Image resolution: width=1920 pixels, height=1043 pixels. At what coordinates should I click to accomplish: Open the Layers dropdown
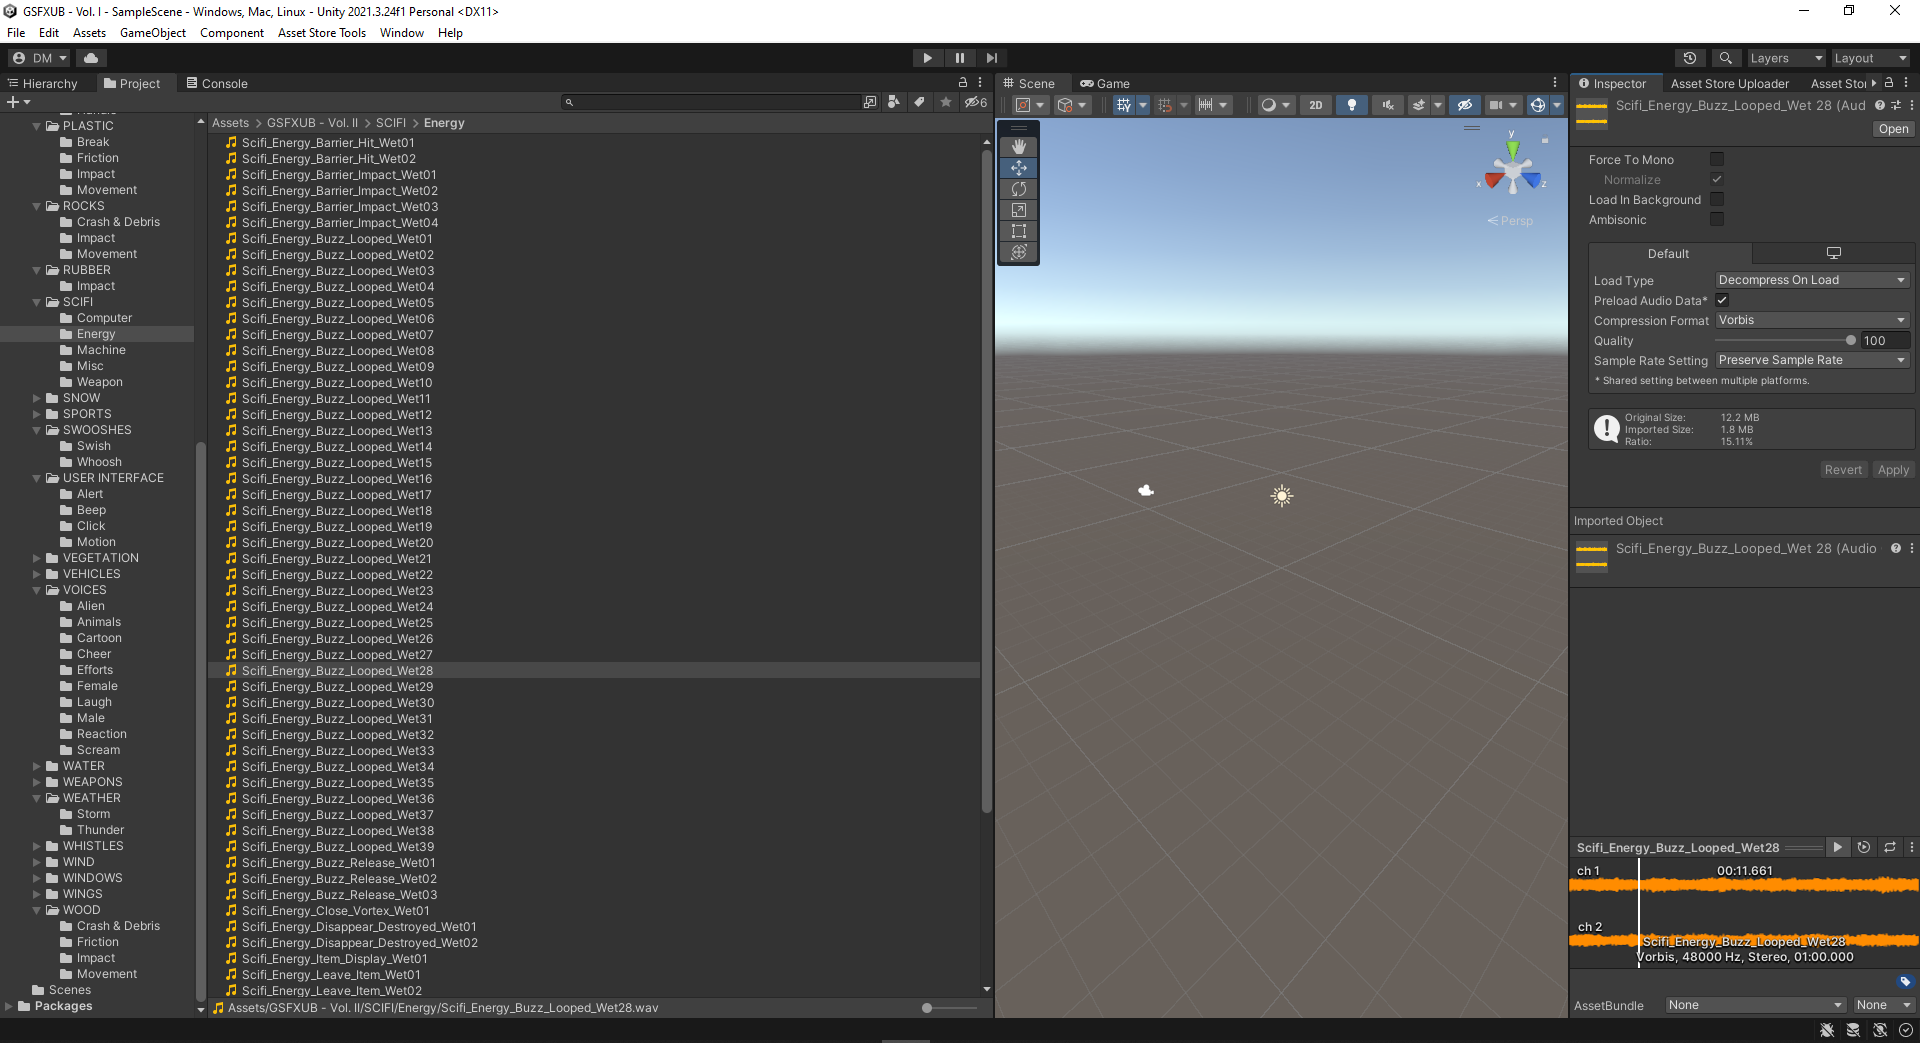click(x=1785, y=58)
